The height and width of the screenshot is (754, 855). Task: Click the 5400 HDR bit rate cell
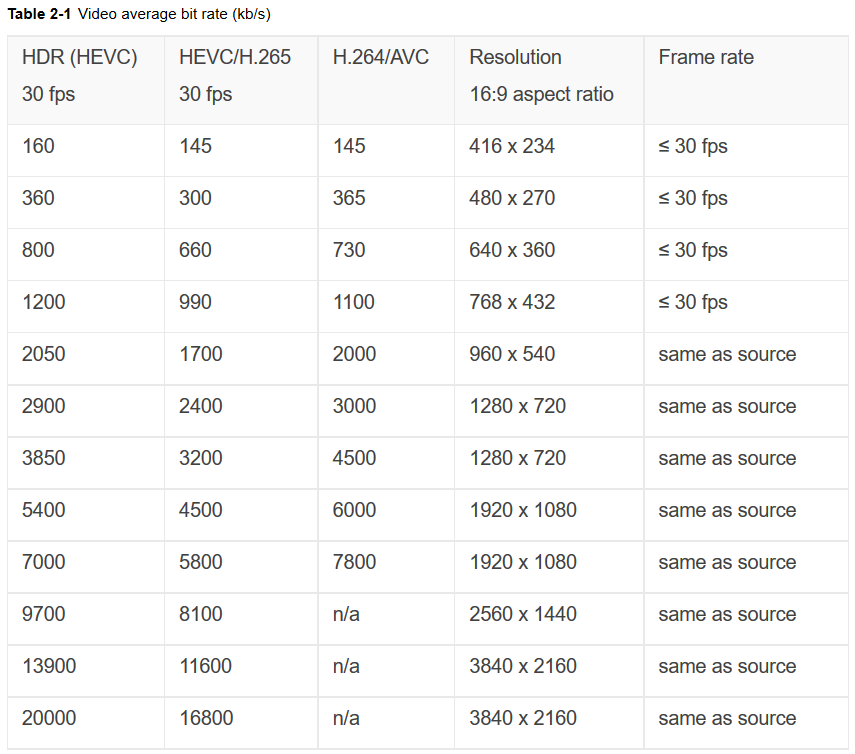click(x=43, y=510)
